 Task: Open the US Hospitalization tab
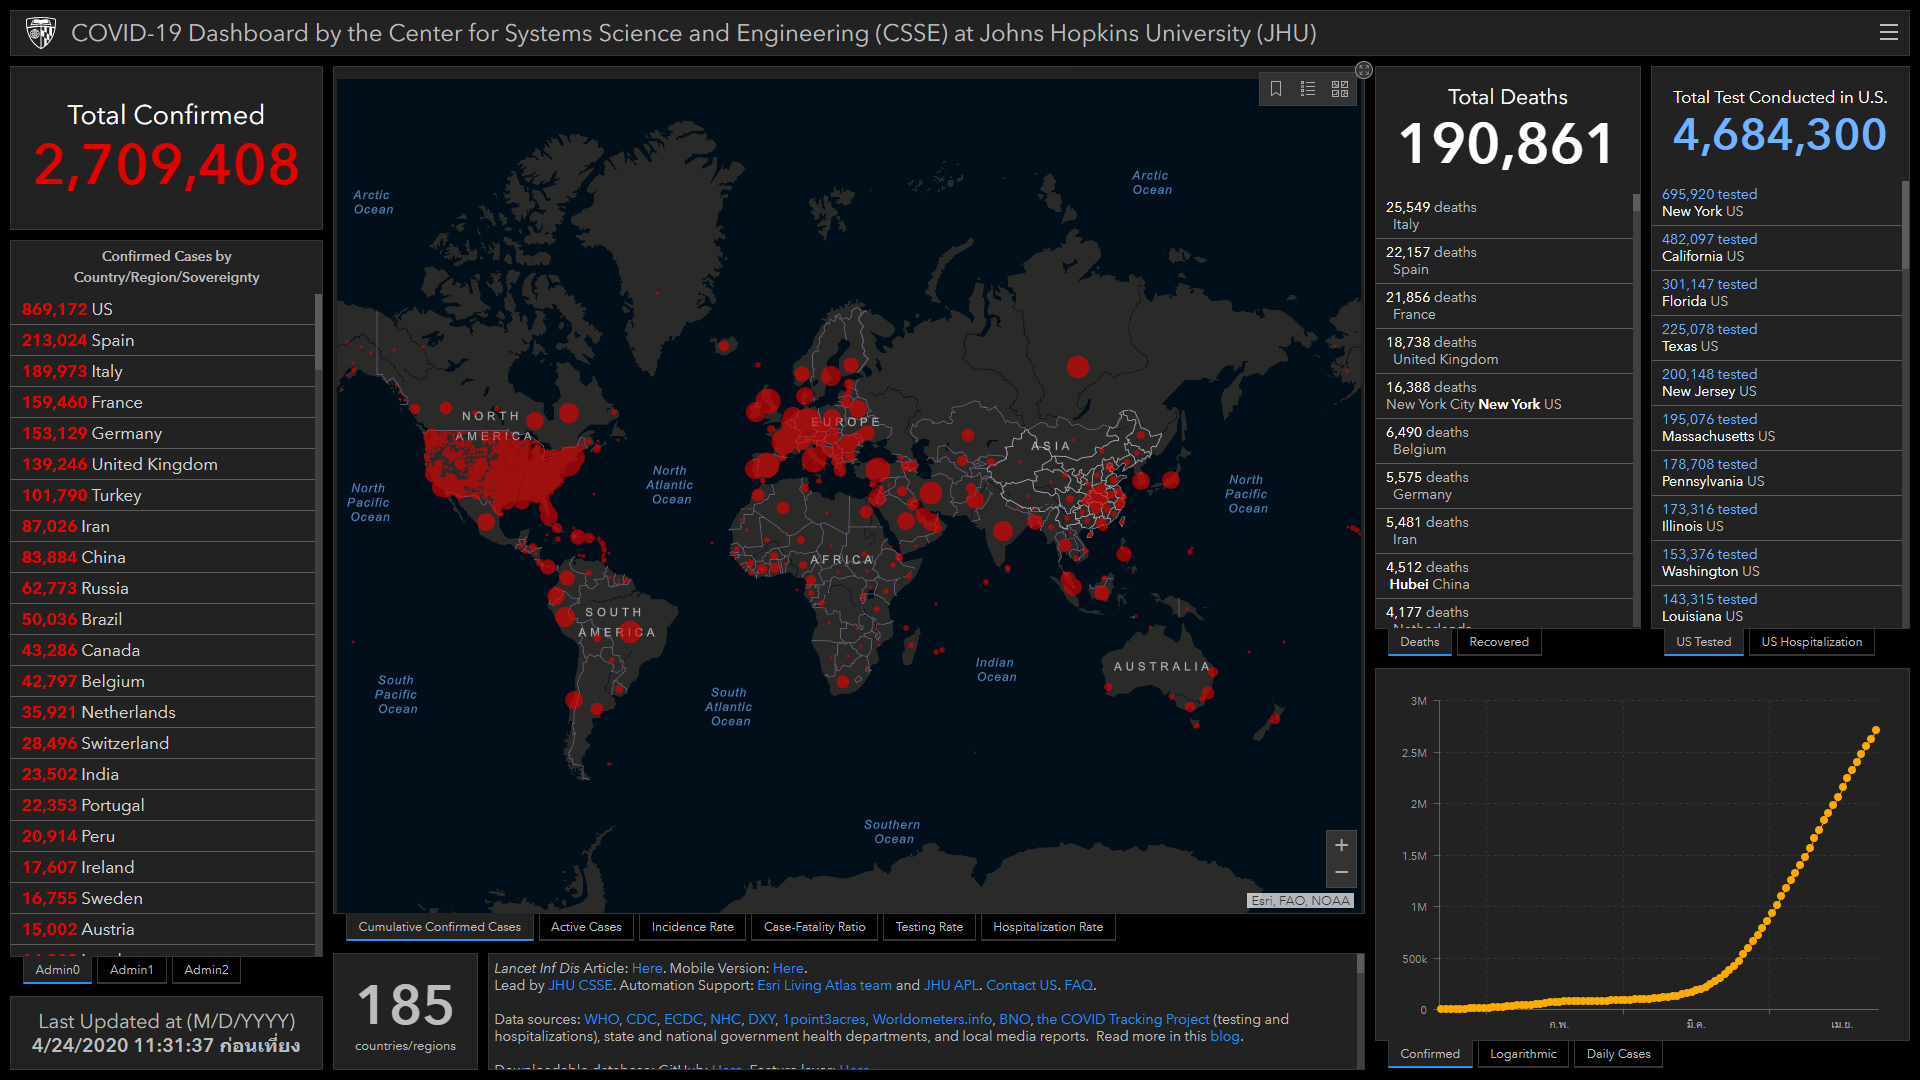coord(1811,642)
